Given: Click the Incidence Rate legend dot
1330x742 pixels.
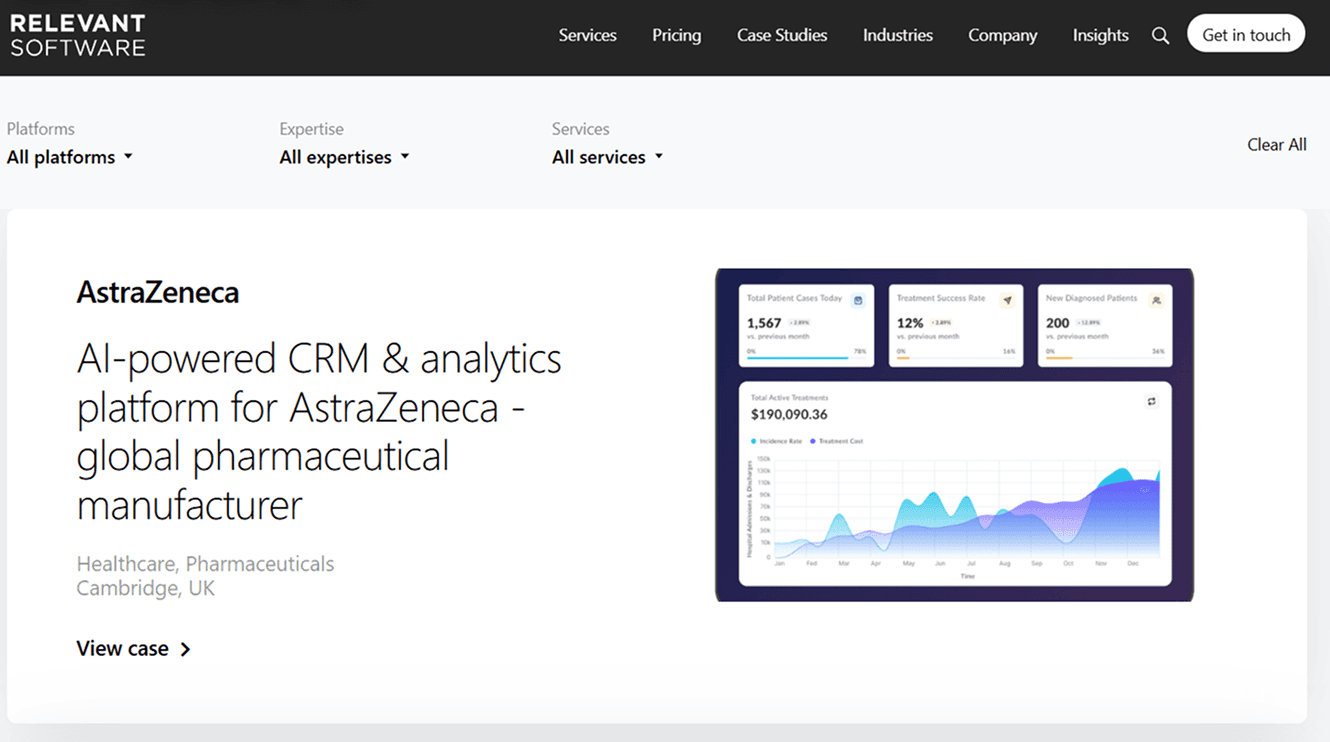Looking at the screenshot, I should [753, 441].
